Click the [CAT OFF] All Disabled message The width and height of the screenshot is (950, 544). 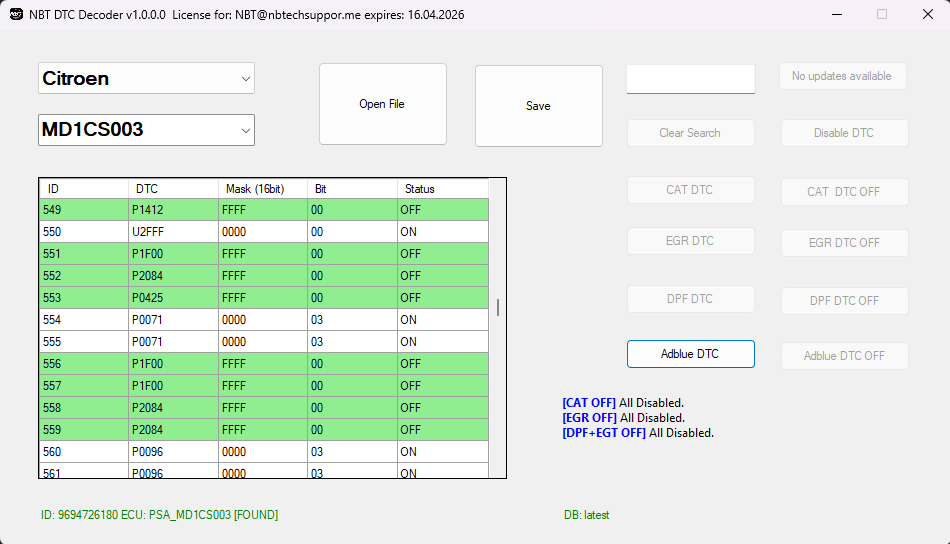coord(623,403)
